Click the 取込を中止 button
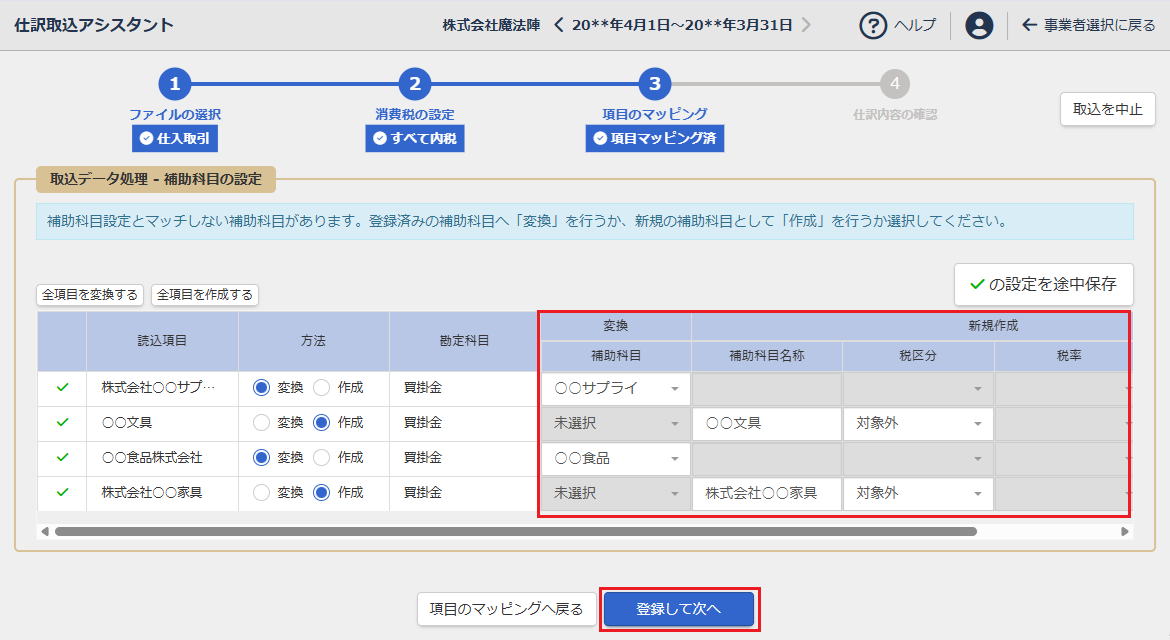The width and height of the screenshot is (1170, 640). coord(1107,110)
